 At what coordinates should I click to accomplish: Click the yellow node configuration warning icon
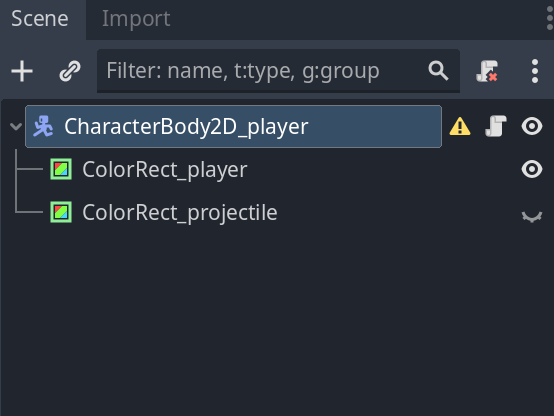coord(460,127)
